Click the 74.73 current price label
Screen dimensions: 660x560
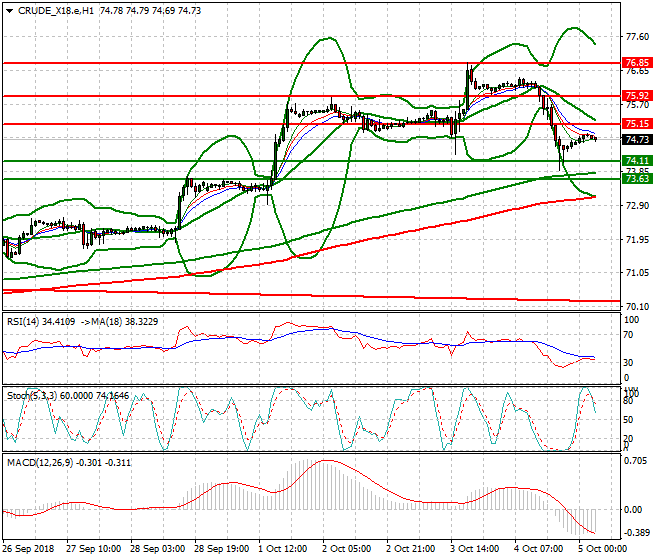pyautogui.click(x=637, y=139)
